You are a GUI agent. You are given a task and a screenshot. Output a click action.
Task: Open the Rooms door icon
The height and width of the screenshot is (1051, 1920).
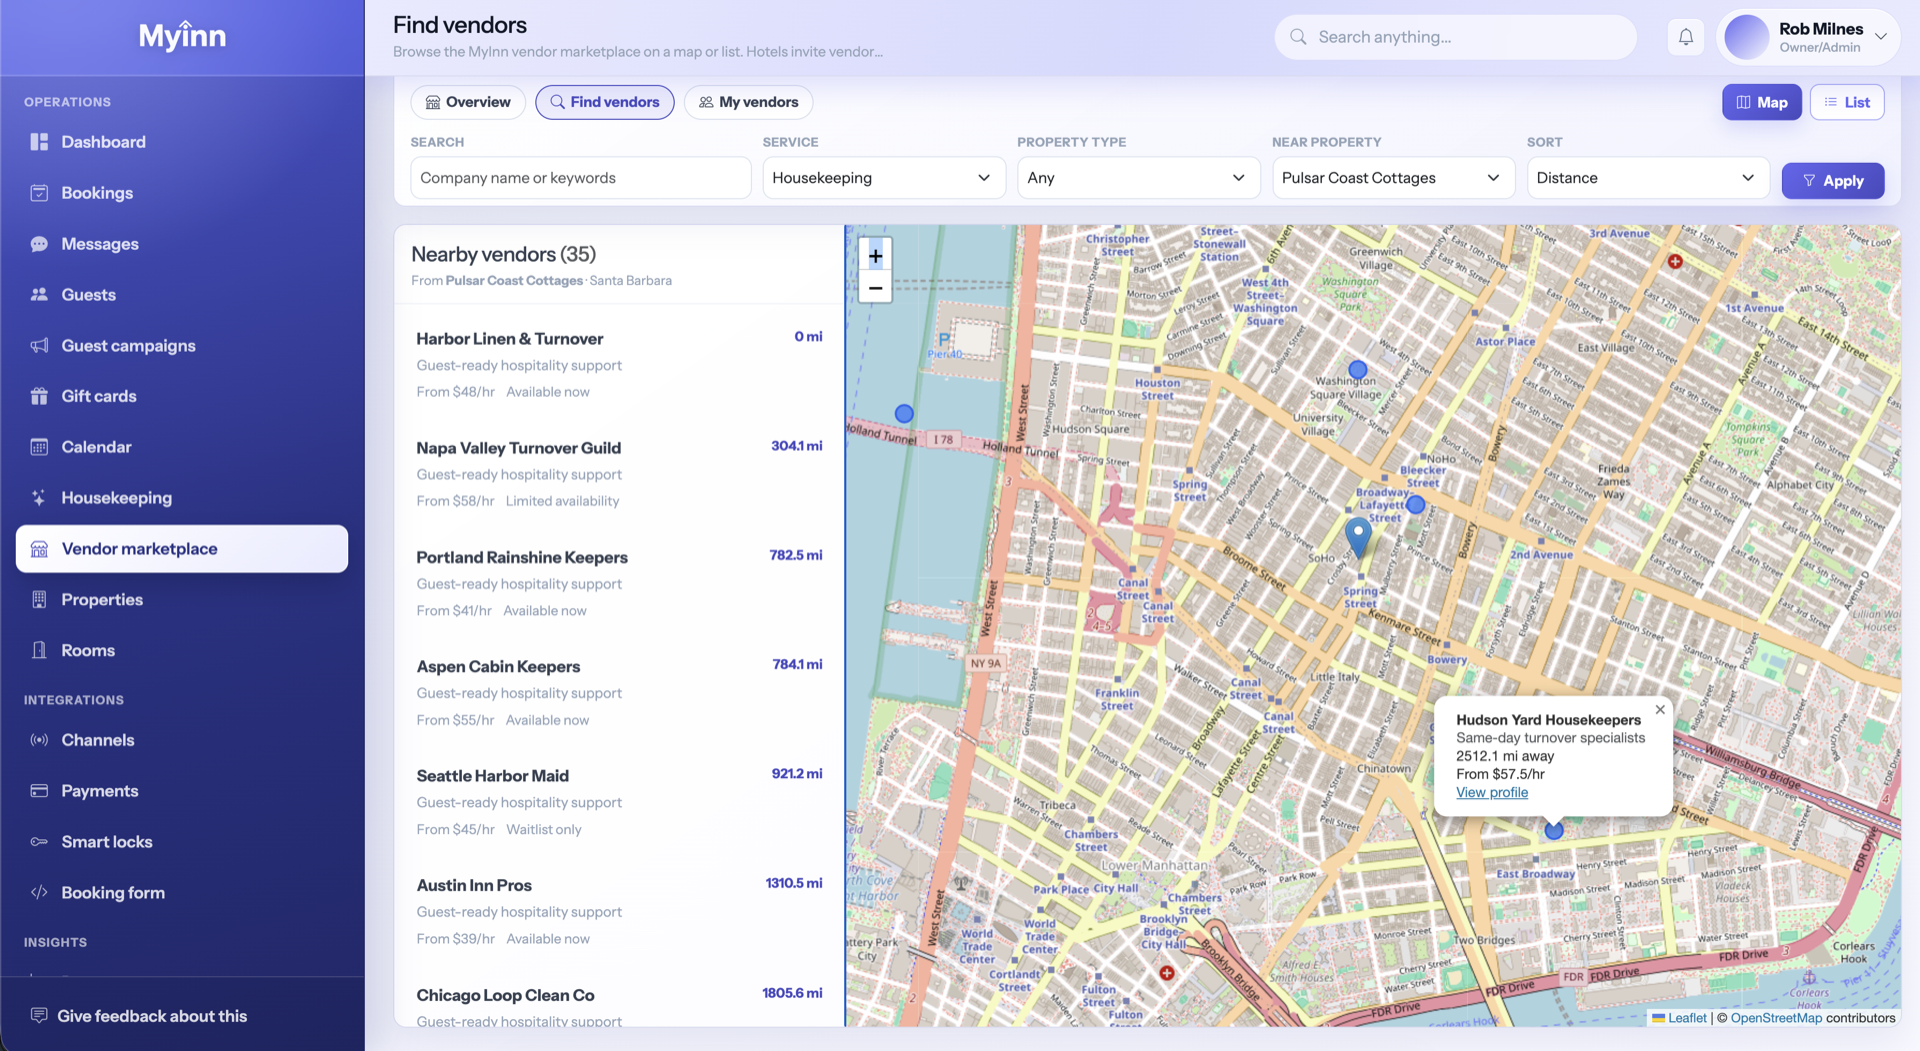(39, 650)
